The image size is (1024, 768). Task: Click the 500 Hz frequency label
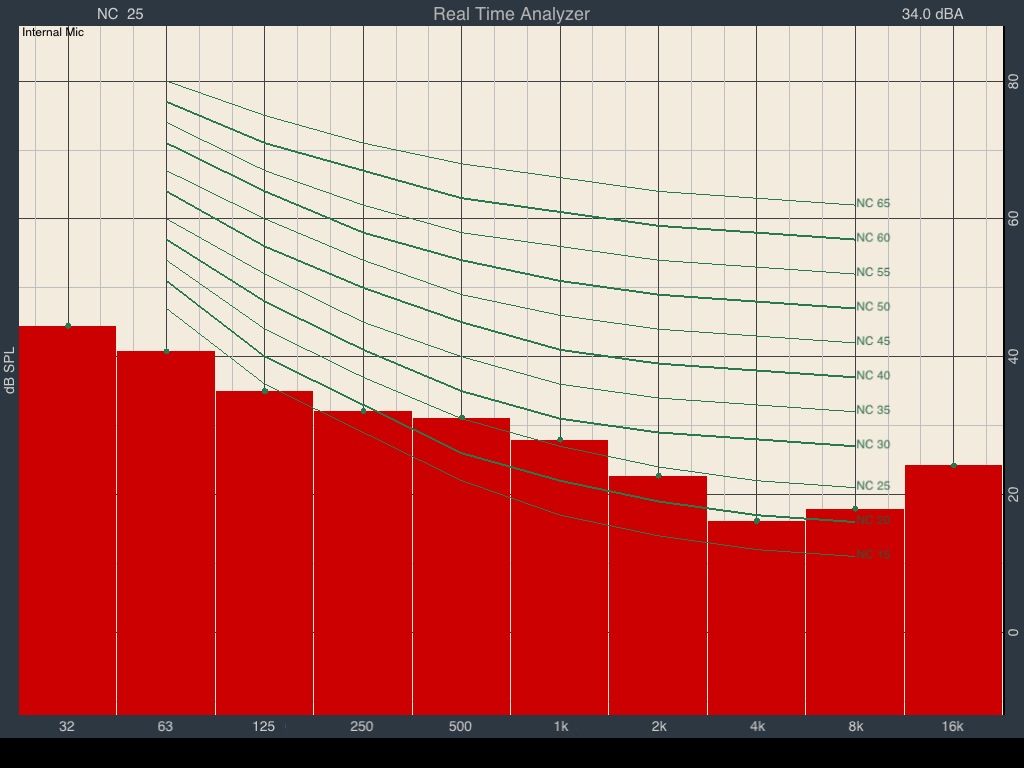pyautogui.click(x=460, y=726)
